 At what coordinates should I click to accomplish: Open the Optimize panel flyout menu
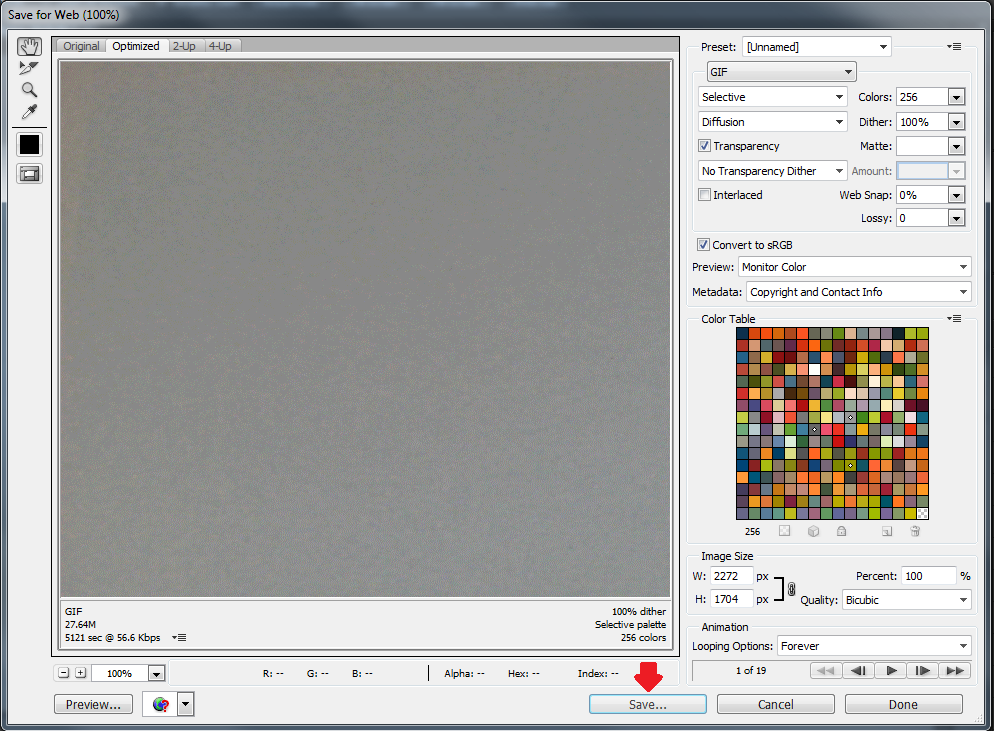(954, 46)
